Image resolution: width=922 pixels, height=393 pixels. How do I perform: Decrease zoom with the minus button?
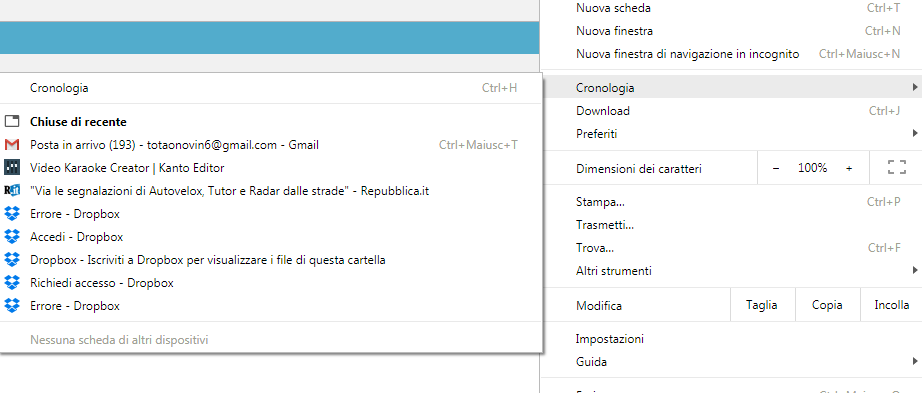pyautogui.click(x=776, y=168)
